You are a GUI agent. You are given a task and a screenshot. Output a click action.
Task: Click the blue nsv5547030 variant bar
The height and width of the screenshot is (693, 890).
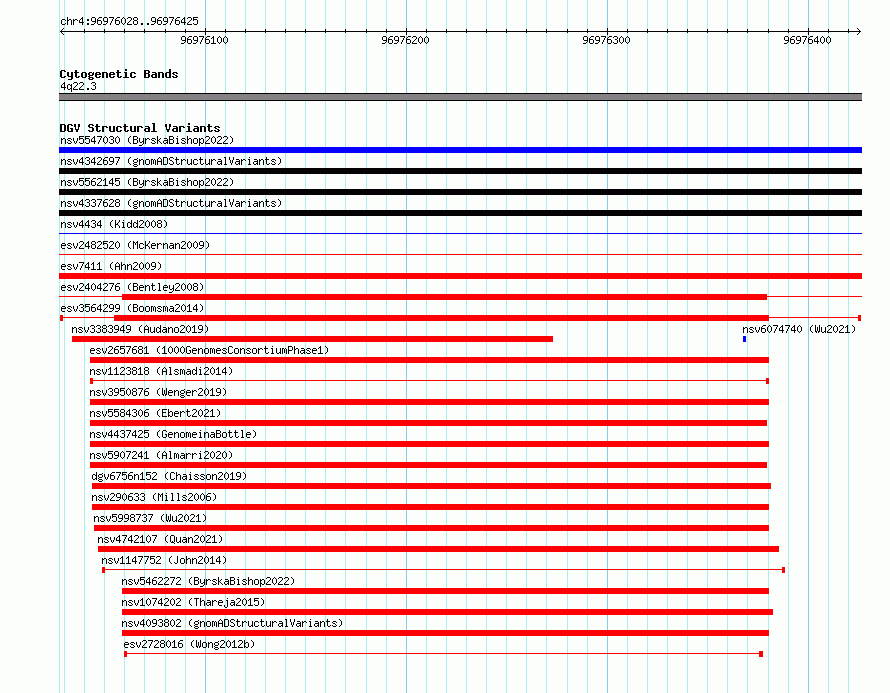point(460,150)
